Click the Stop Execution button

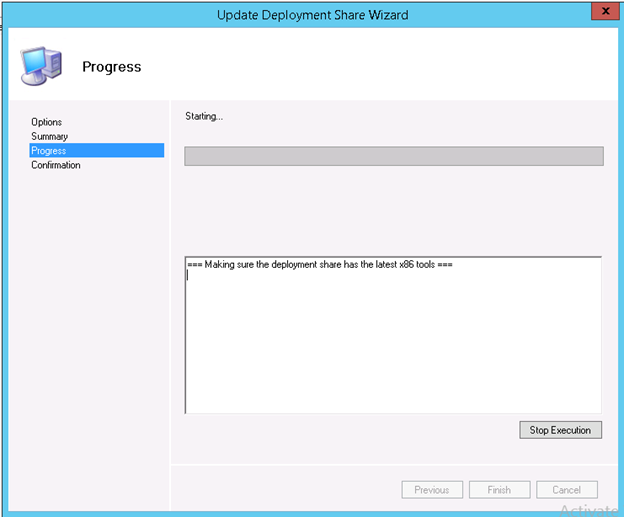pyautogui.click(x=560, y=430)
